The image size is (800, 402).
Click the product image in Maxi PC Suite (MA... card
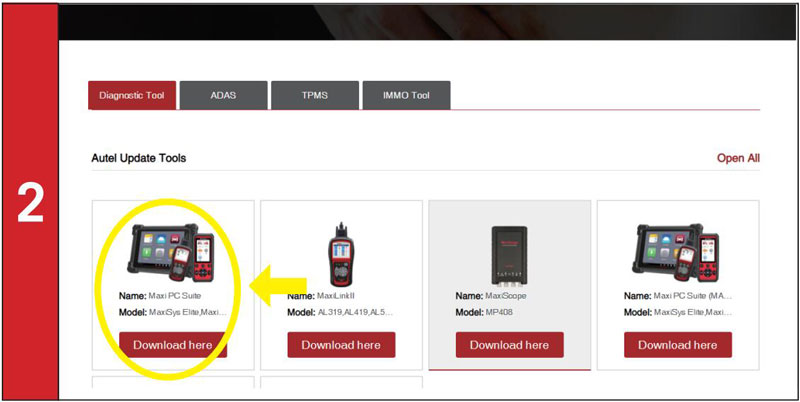[x=676, y=252]
